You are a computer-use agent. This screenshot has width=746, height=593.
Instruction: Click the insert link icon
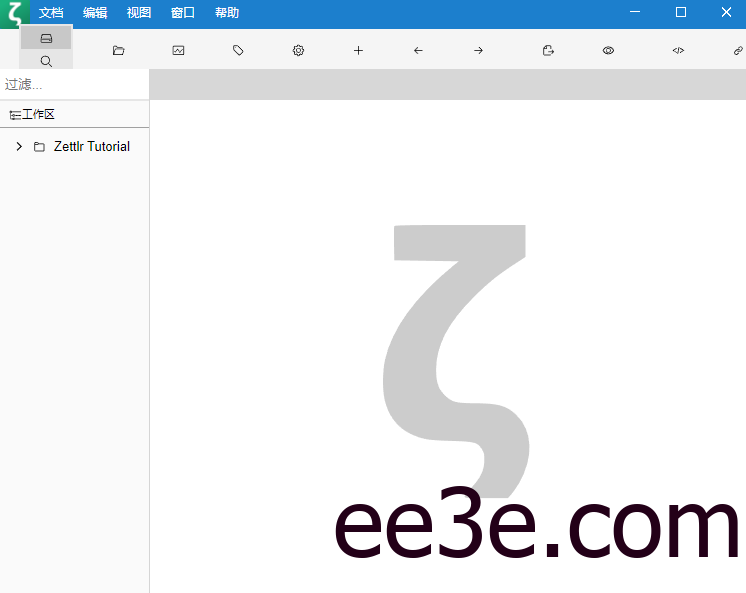738,50
